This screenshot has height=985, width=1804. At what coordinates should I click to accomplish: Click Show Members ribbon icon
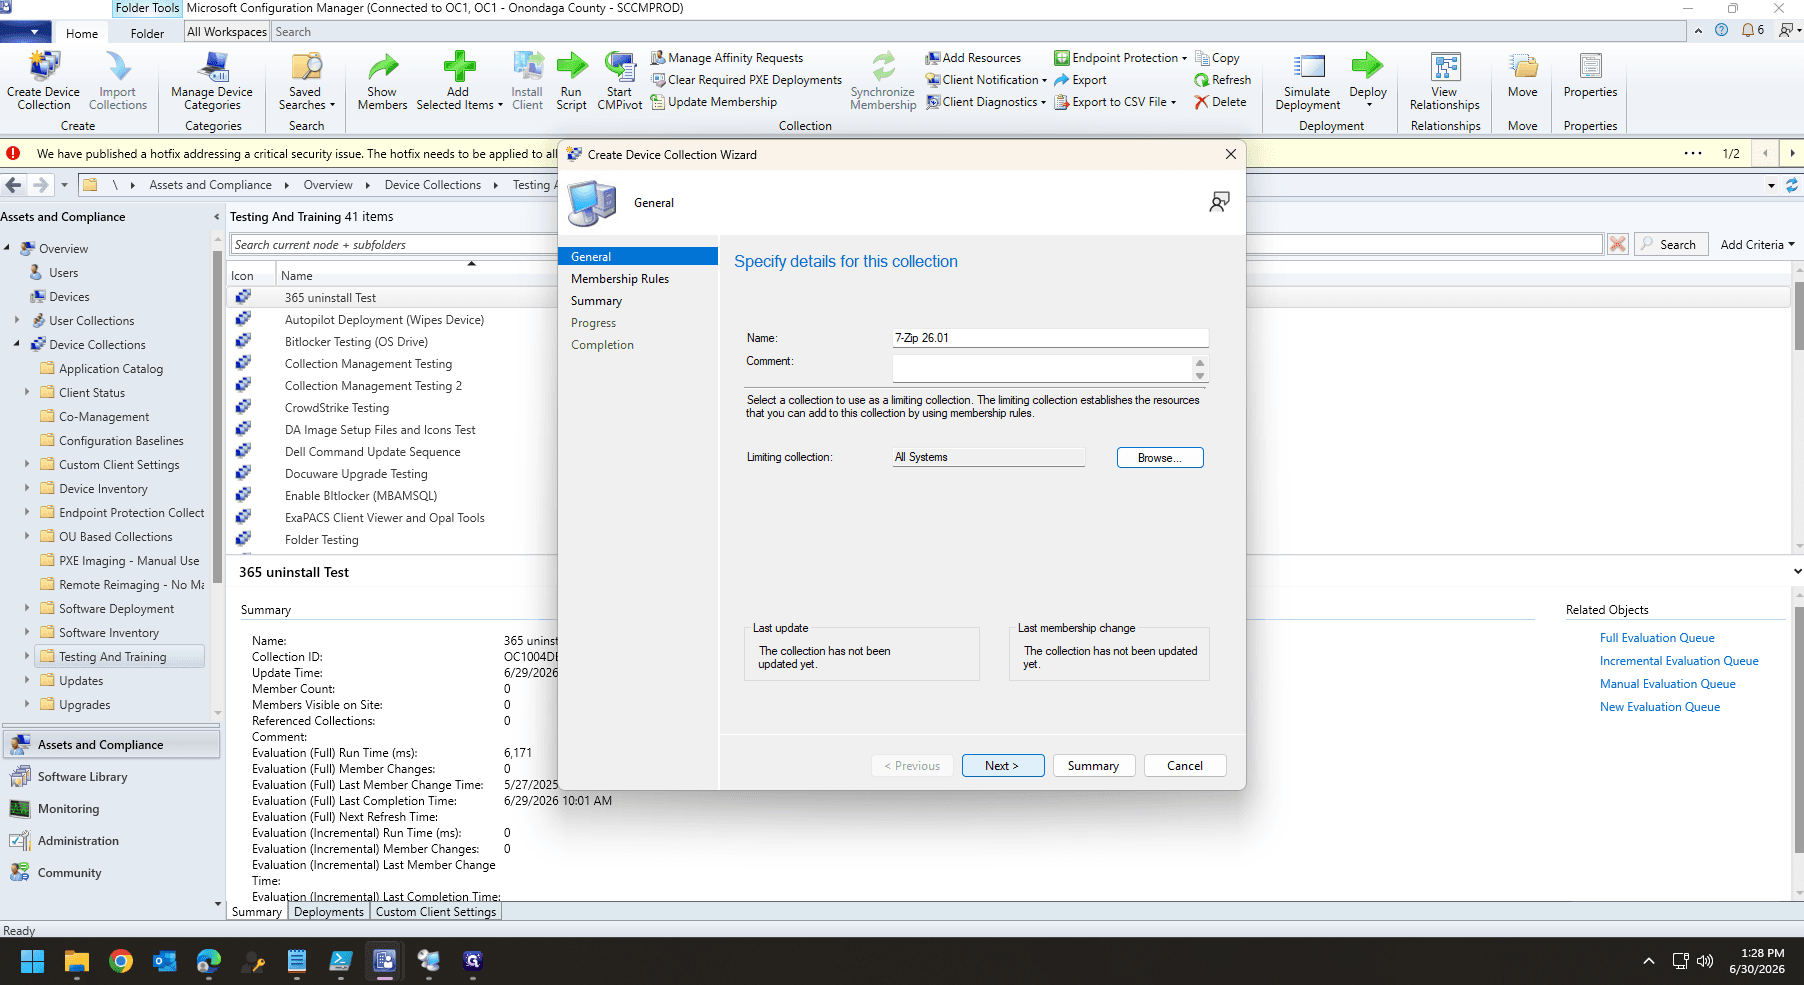382,81
